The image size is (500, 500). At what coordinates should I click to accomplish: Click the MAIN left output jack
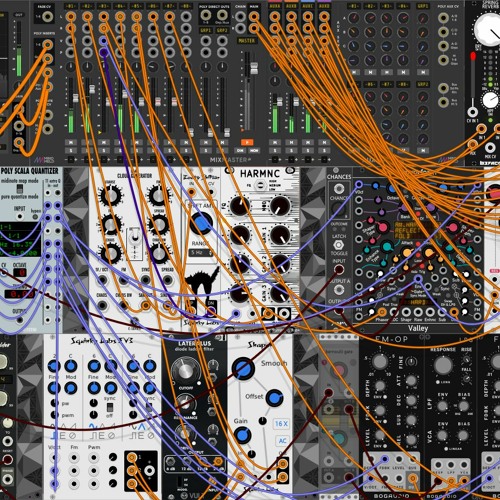click(254, 16)
